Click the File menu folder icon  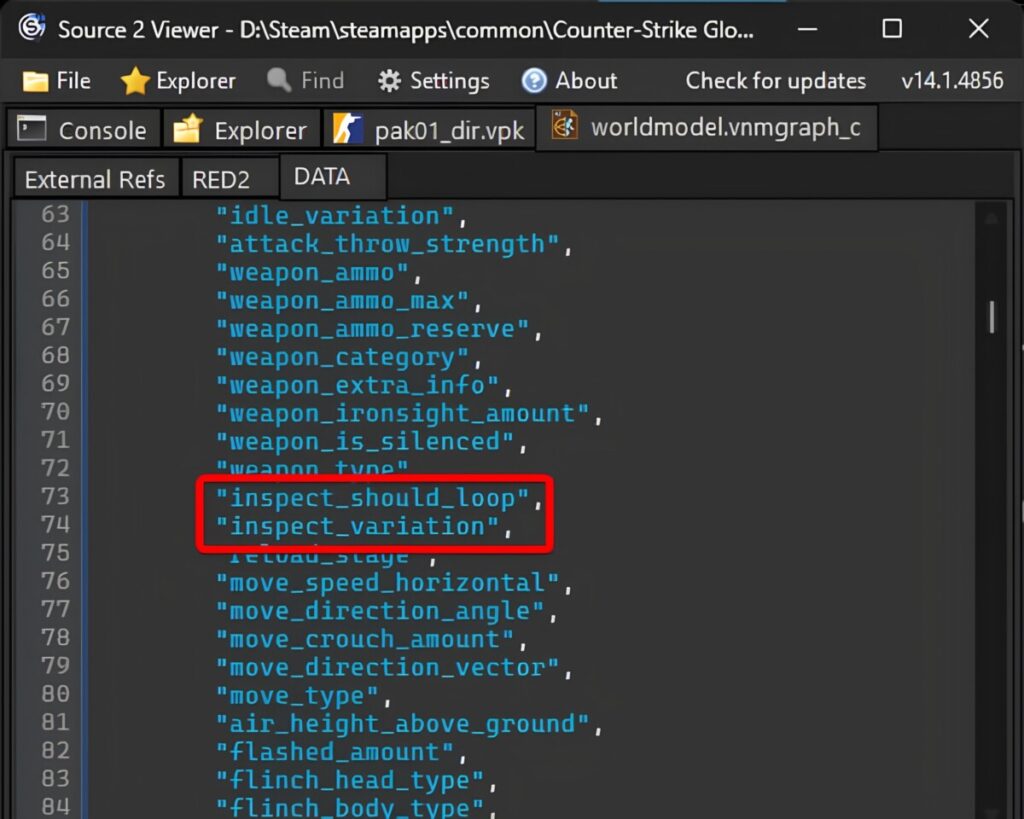(x=35, y=81)
